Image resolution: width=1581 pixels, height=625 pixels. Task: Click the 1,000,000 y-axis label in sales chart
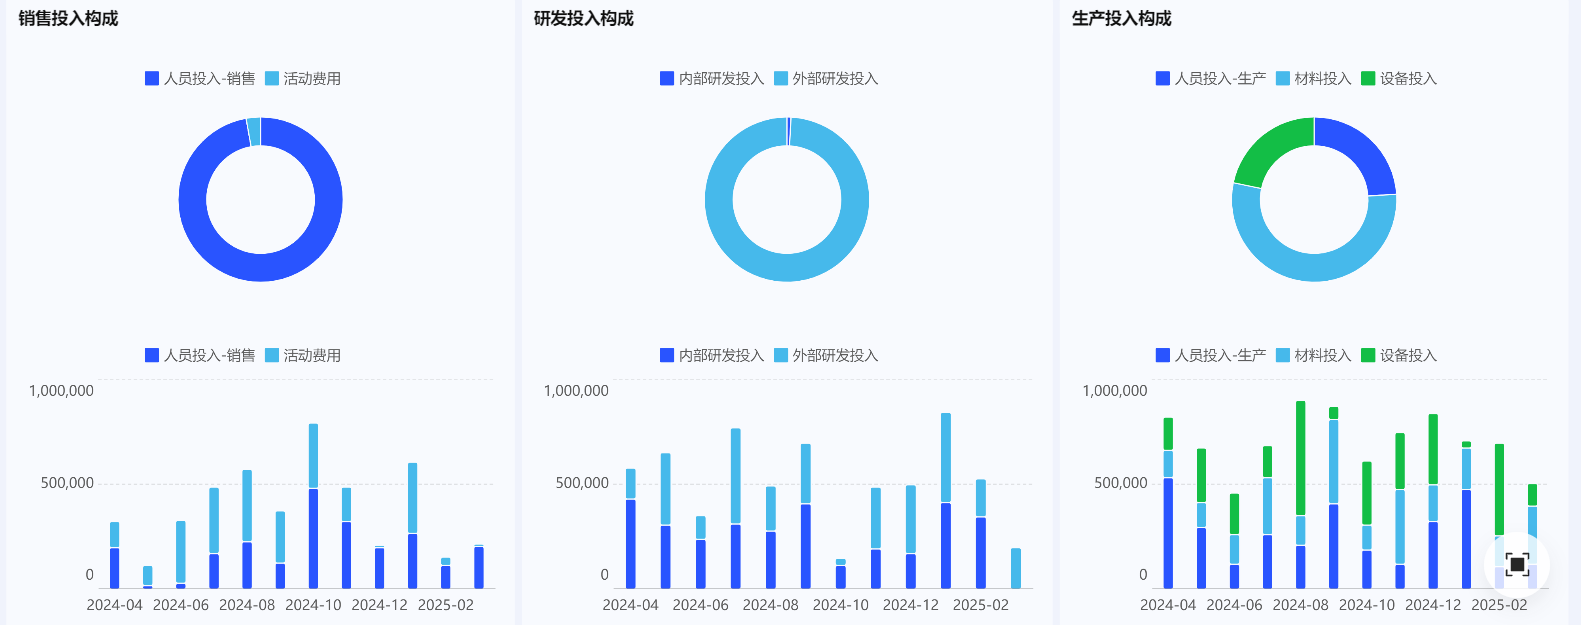[61, 391]
